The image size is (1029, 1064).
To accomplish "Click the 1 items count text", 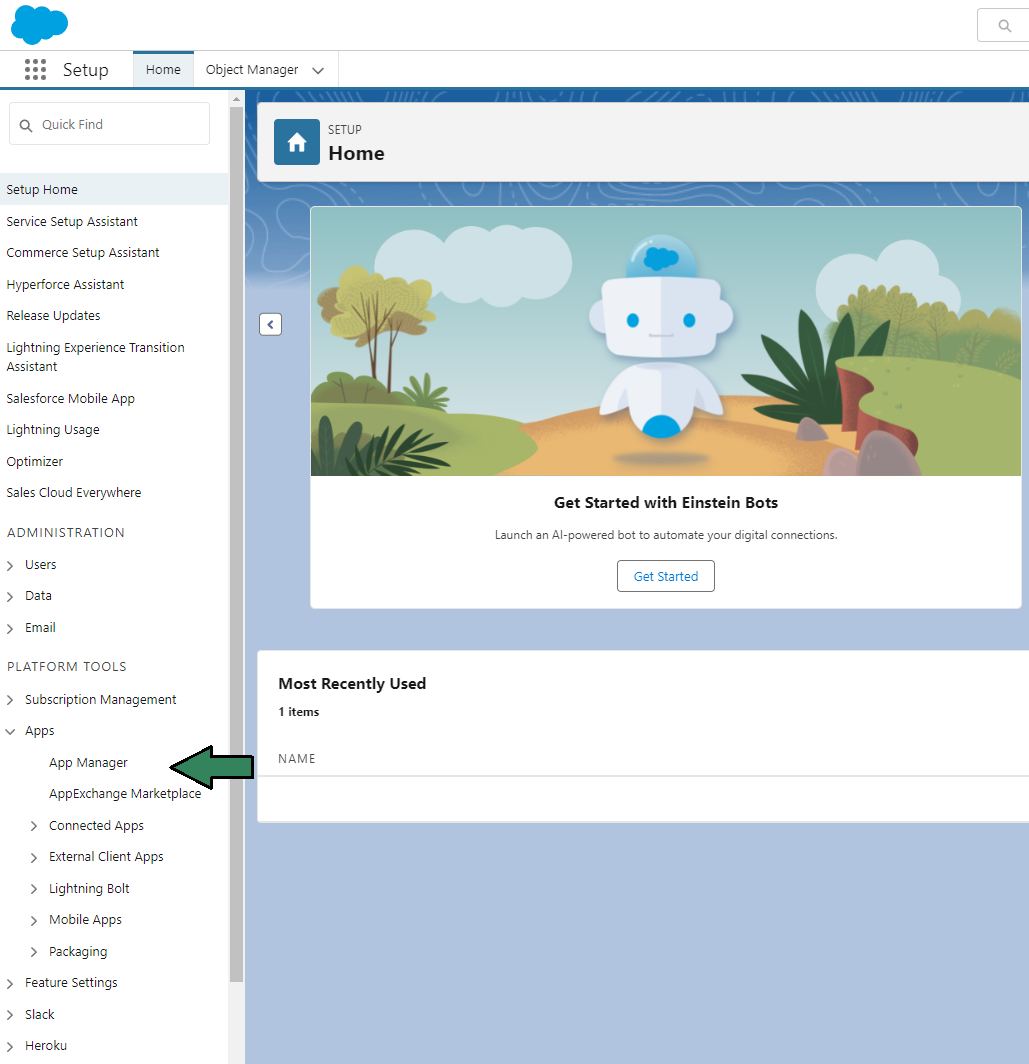I will pos(299,712).
